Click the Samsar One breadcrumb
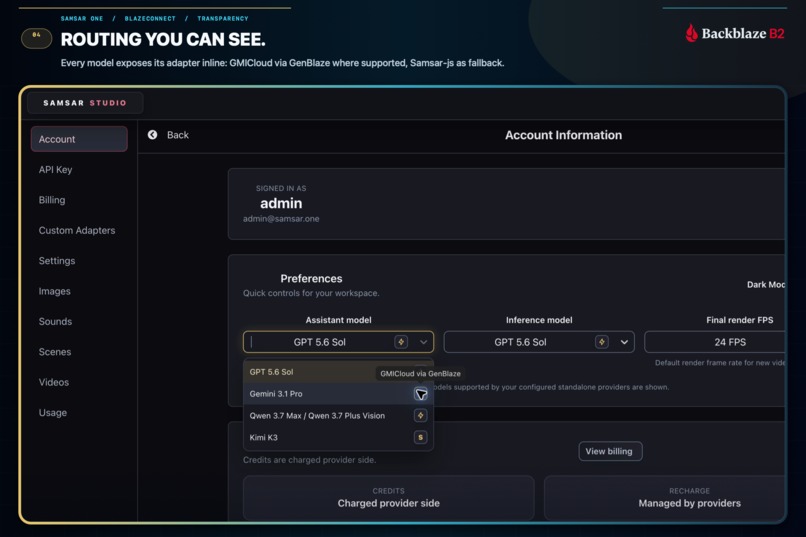The image size is (806, 537). [x=82, y=18]
